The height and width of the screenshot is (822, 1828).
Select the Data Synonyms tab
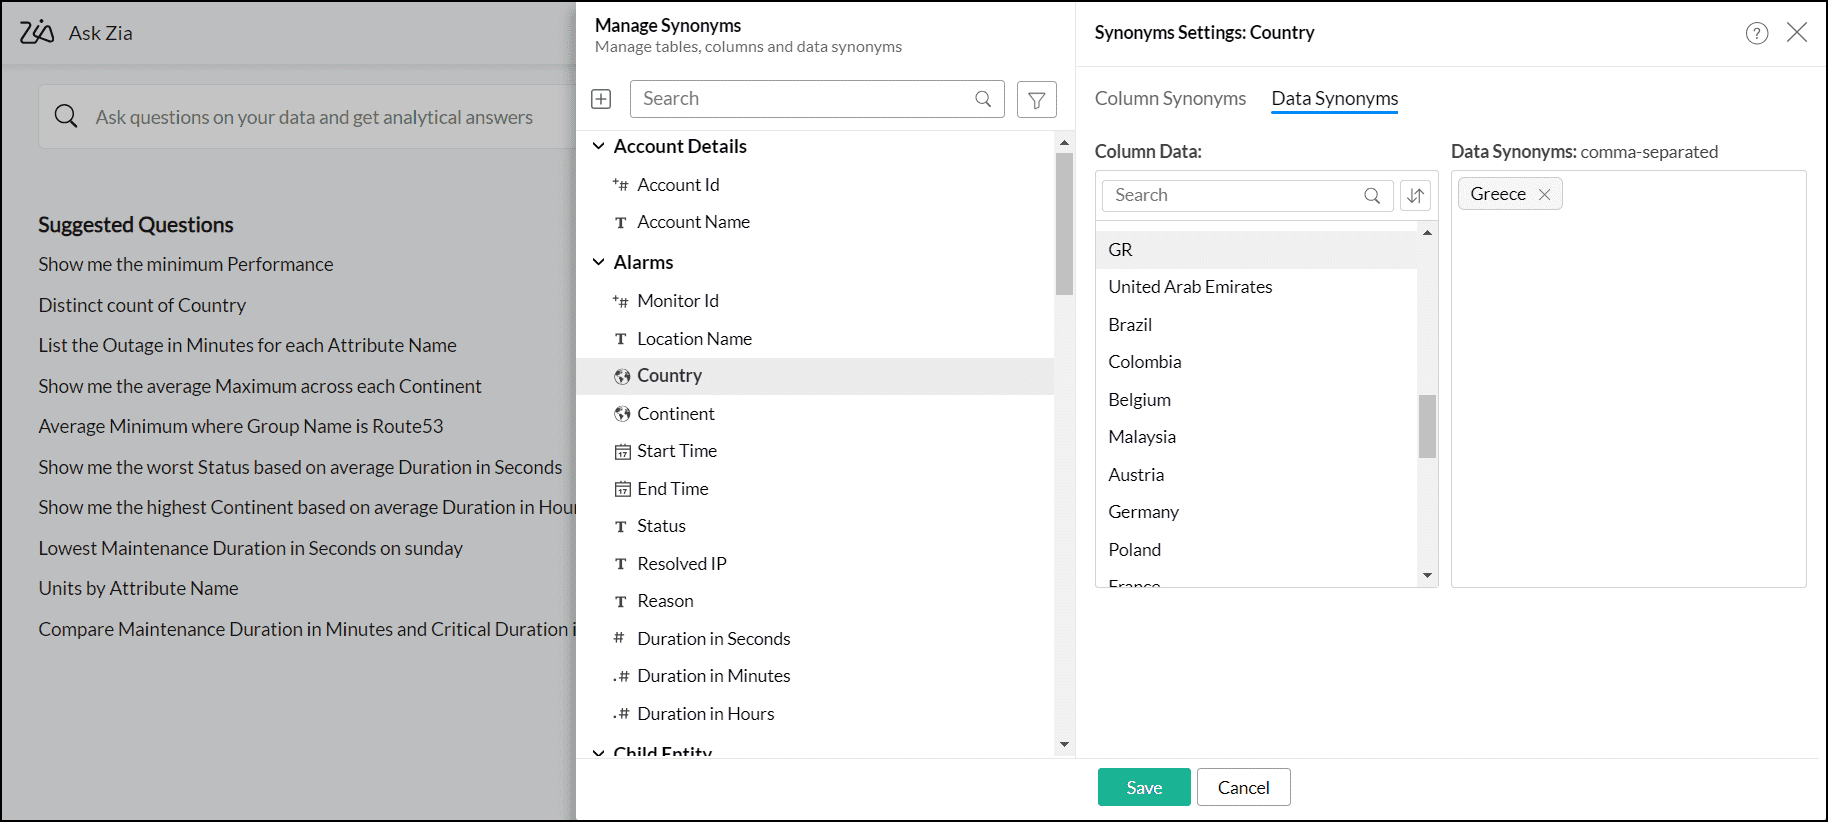click(x=1334, y=98)
